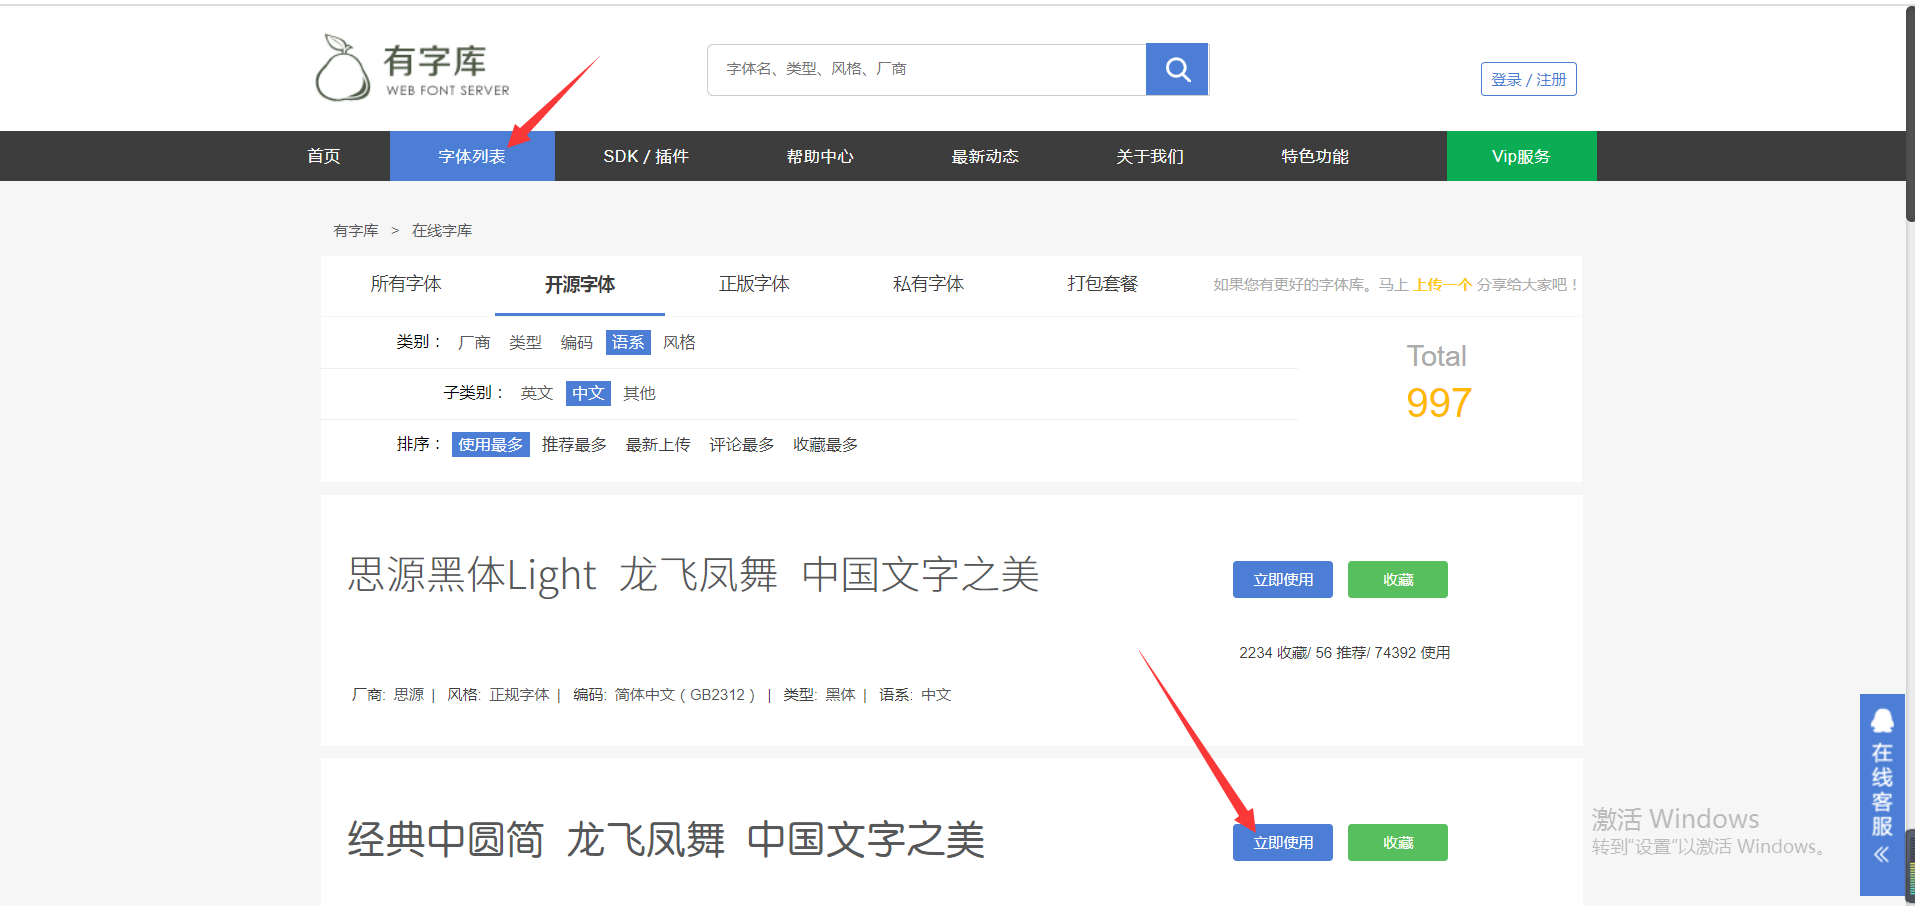Click 在线字库 breadcrumb link
Image resolution: width=1915 pixels, height=906 pixels.
click(442, 231)
